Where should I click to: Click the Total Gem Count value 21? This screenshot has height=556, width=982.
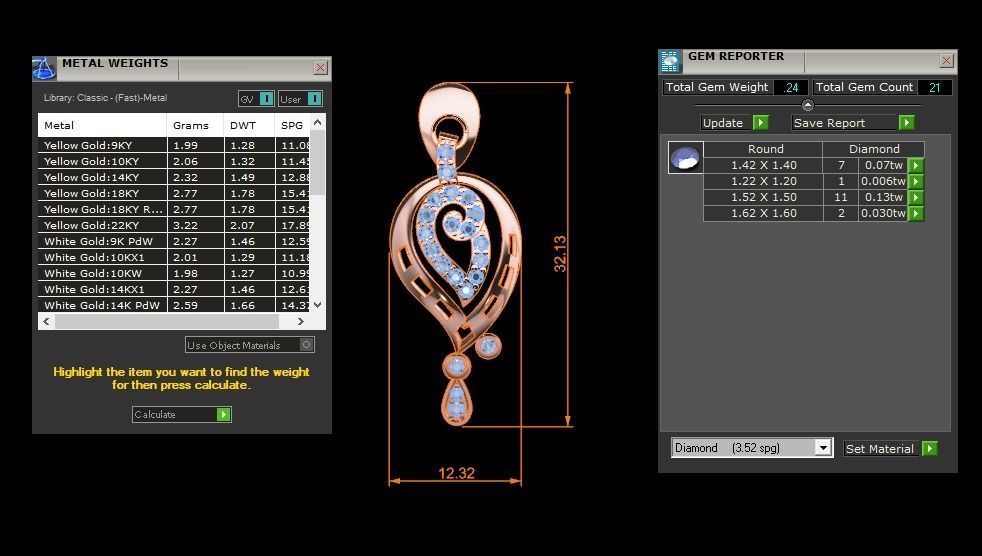[x=934, y=88]
